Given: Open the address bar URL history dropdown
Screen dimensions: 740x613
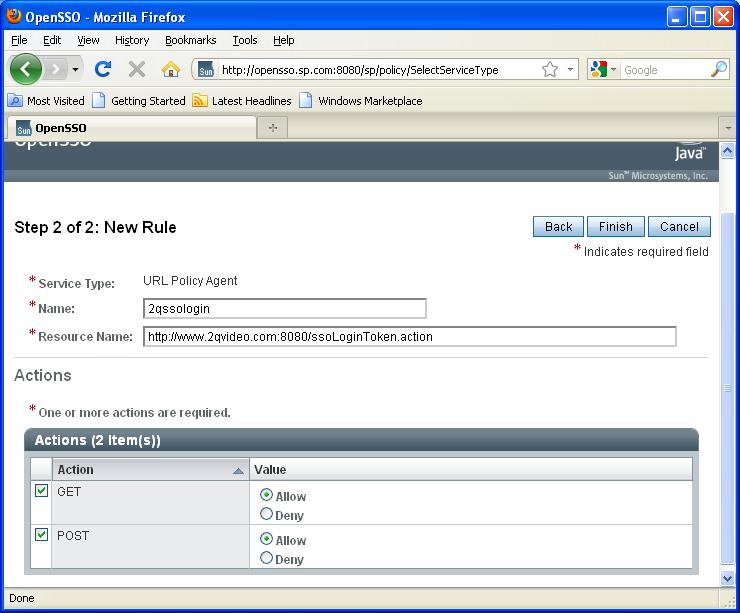Looking at the screenshot, I should coord(570,70).
